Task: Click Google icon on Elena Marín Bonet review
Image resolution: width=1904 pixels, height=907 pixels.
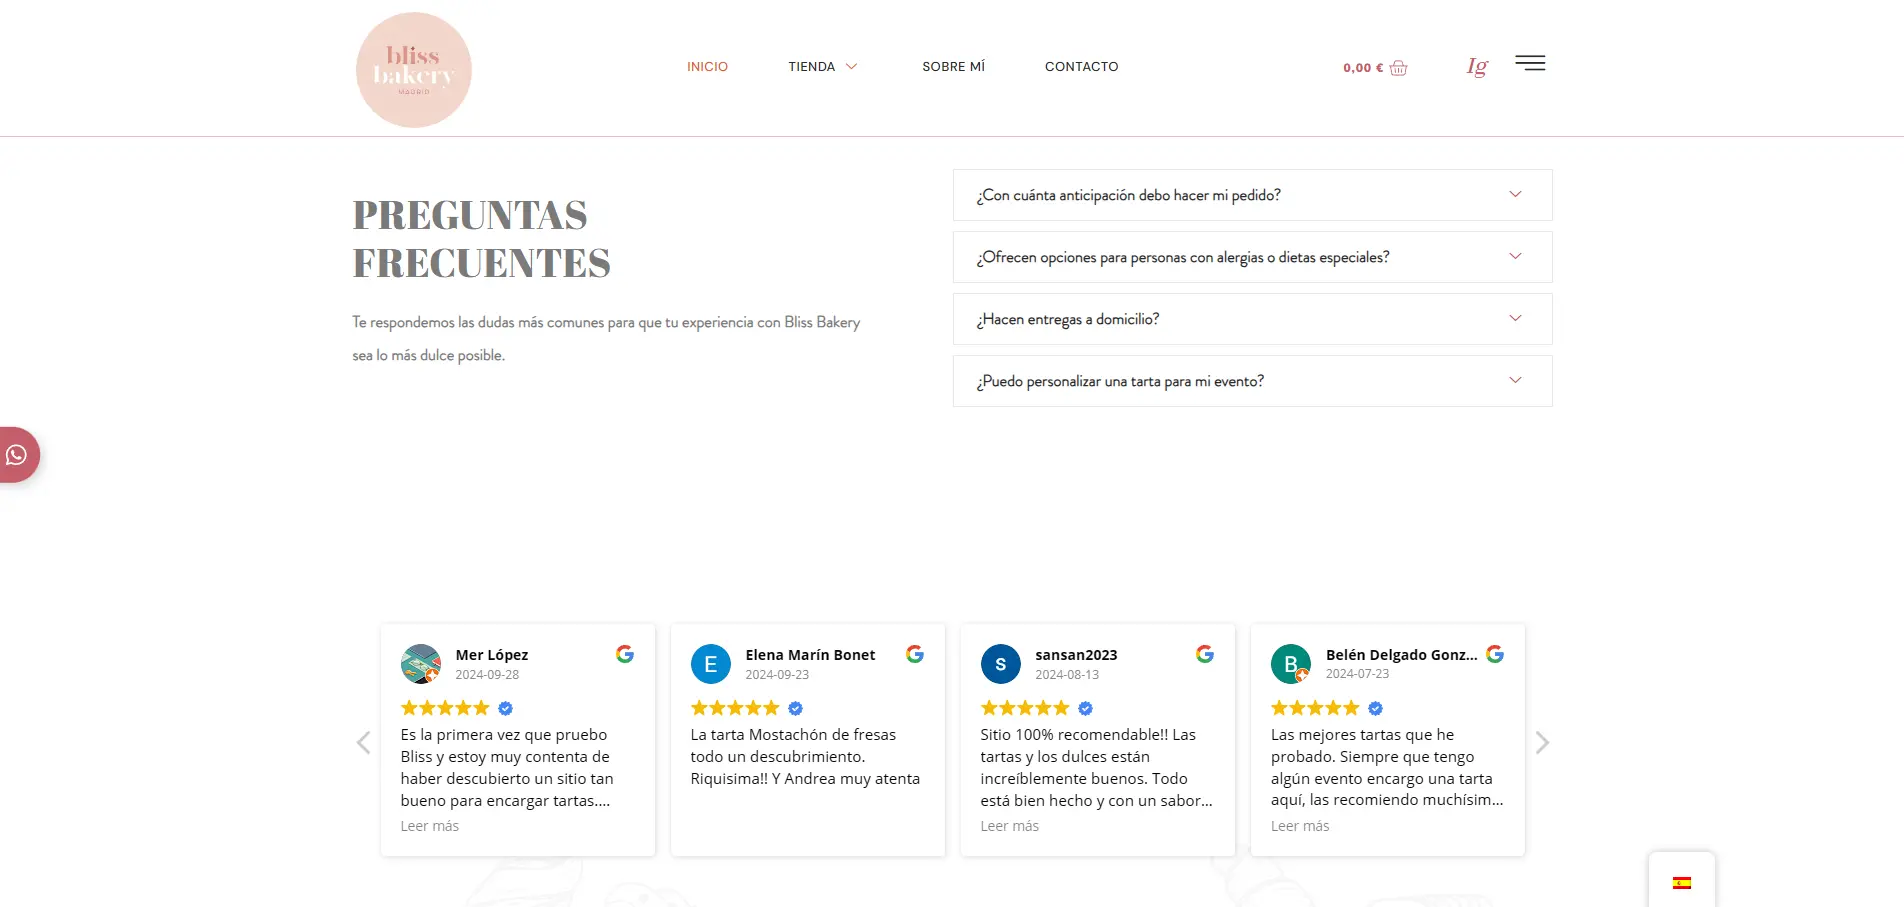Action: point(915,654)
